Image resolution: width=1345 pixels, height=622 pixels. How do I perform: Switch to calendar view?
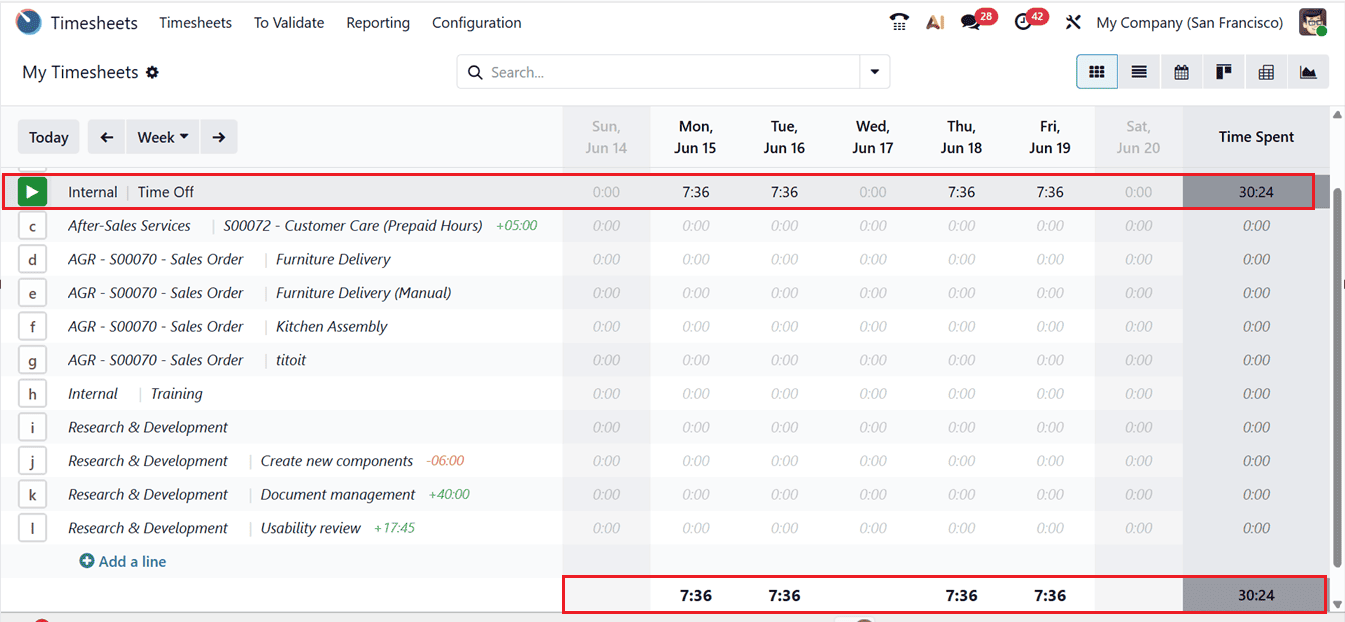(1181, 72)
